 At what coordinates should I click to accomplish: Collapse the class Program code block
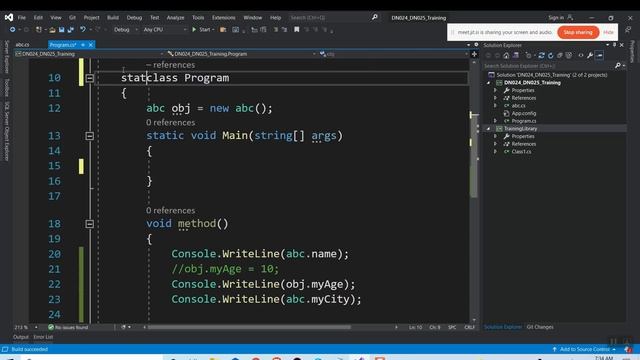tap(90, 78)
